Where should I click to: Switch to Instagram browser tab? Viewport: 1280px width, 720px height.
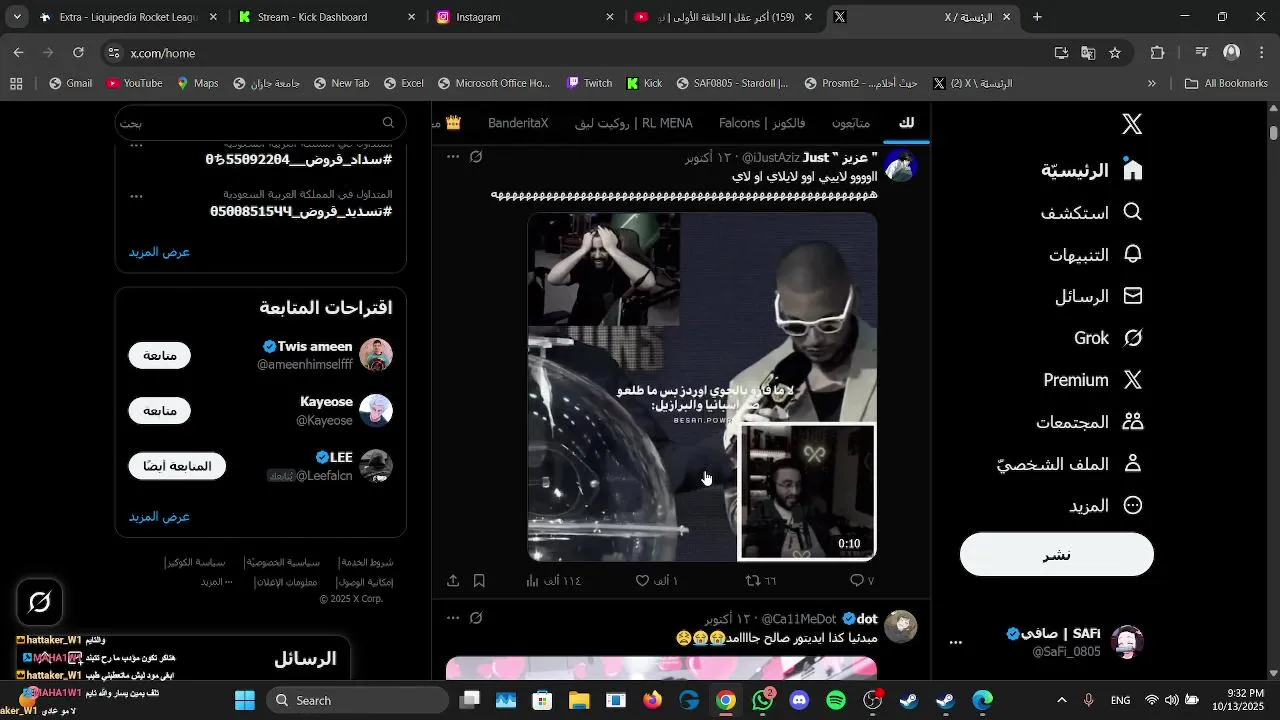pyautogui.click(x=525, y=17)
